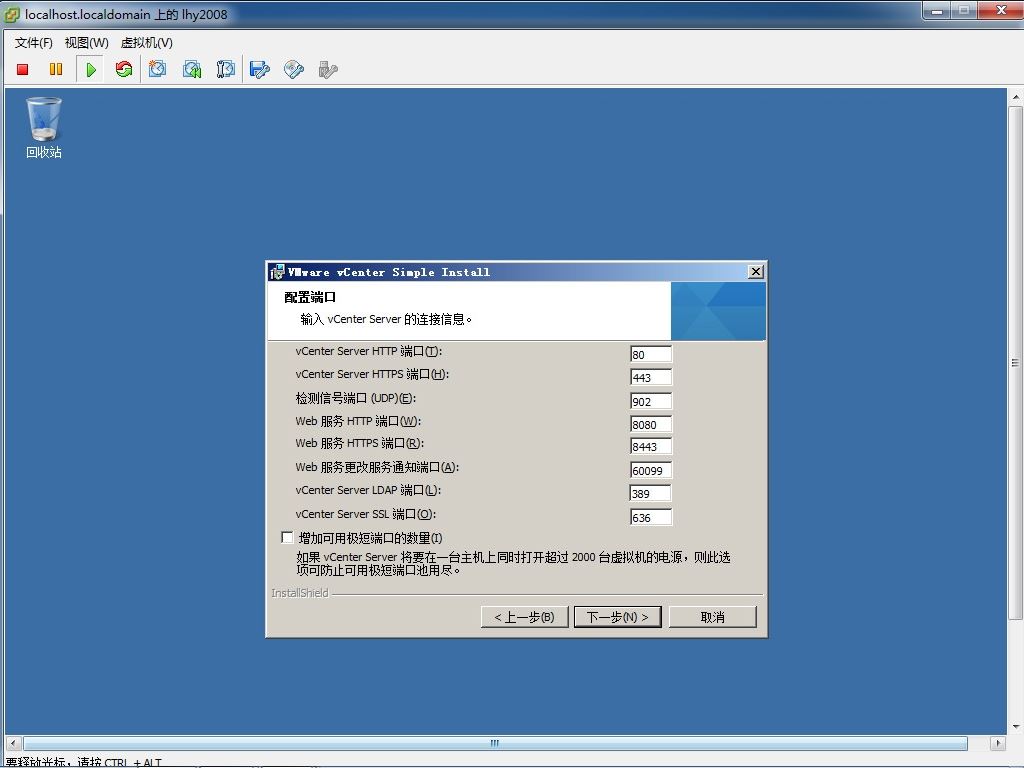
Task: Click the 下一步(N) next button
Action: tap(617, 617)
